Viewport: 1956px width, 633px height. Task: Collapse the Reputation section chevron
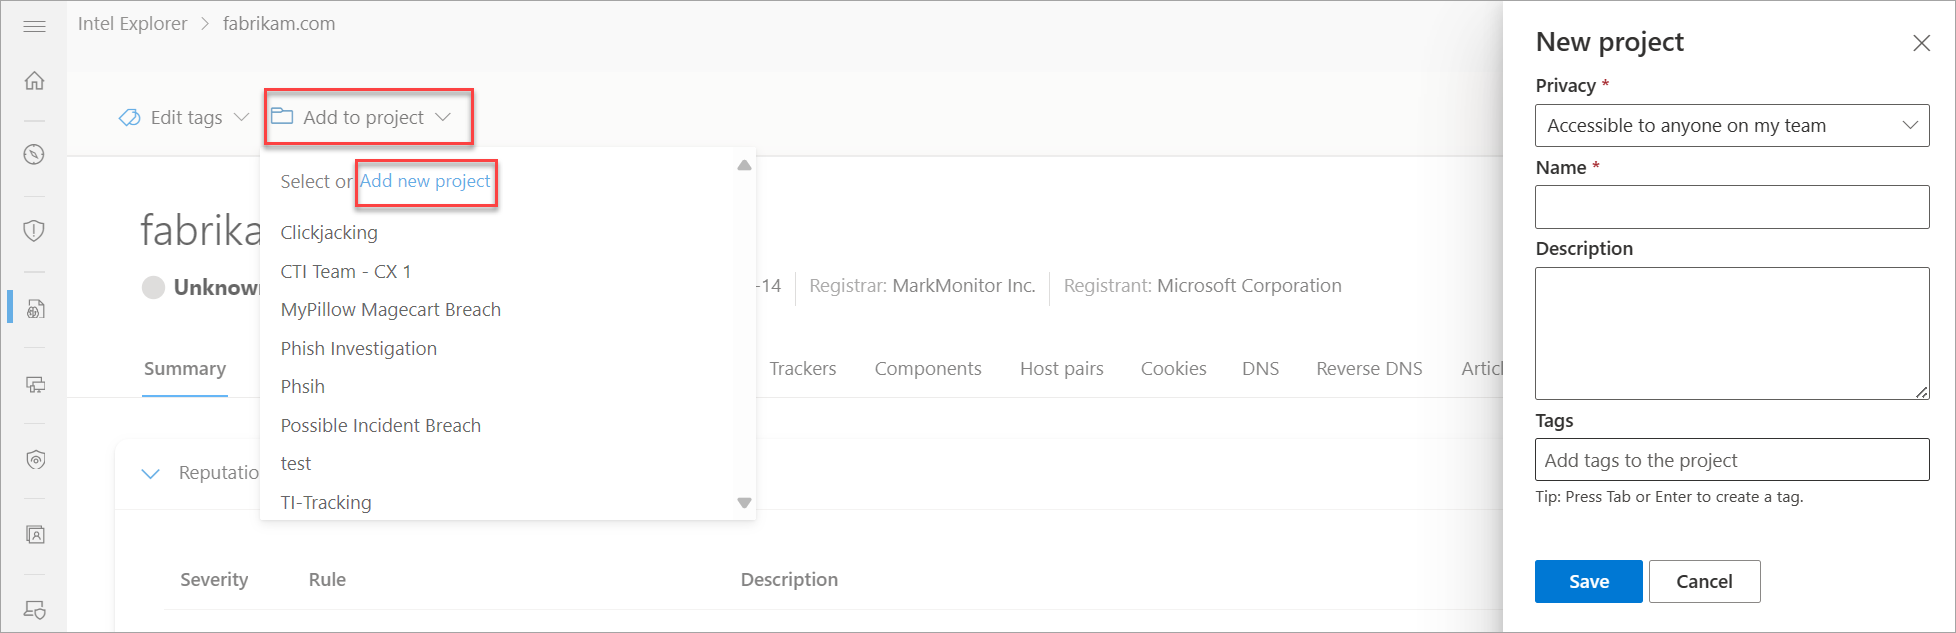[151, 473]
